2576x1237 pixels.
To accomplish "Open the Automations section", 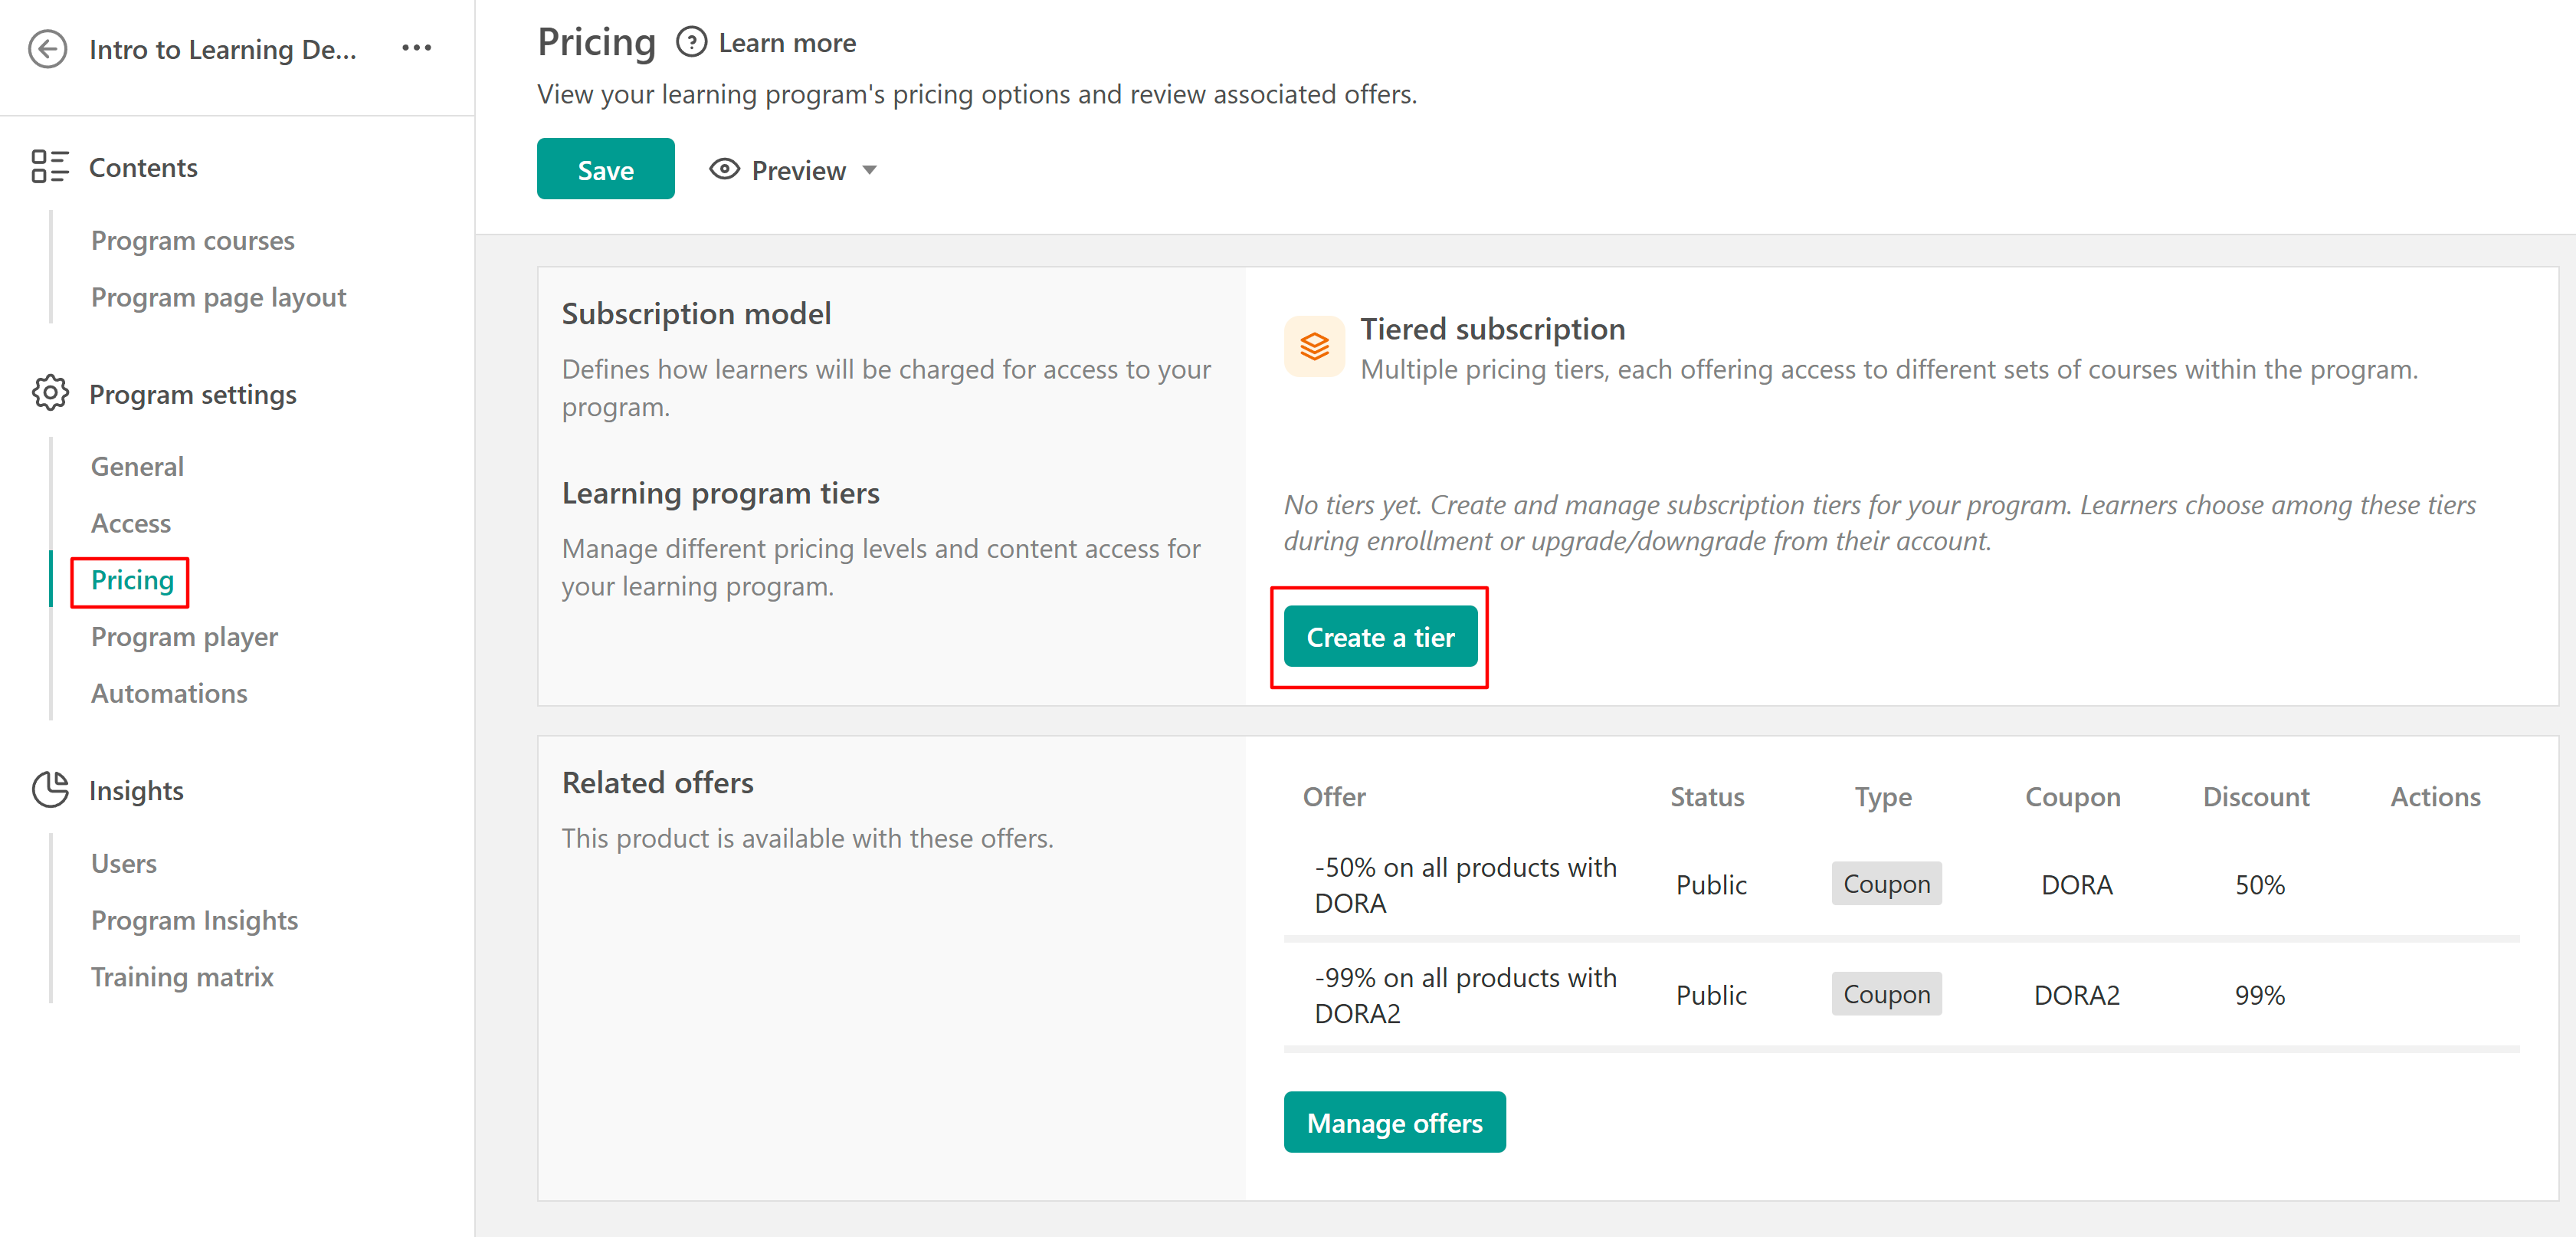I will [x=169, y=693].
